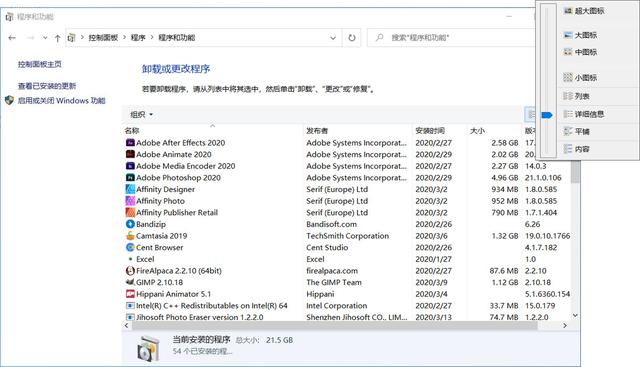Open turn Windows features on or off link
Image resolution: width=640 pixels, height=367 pixels.
(61, 100)
